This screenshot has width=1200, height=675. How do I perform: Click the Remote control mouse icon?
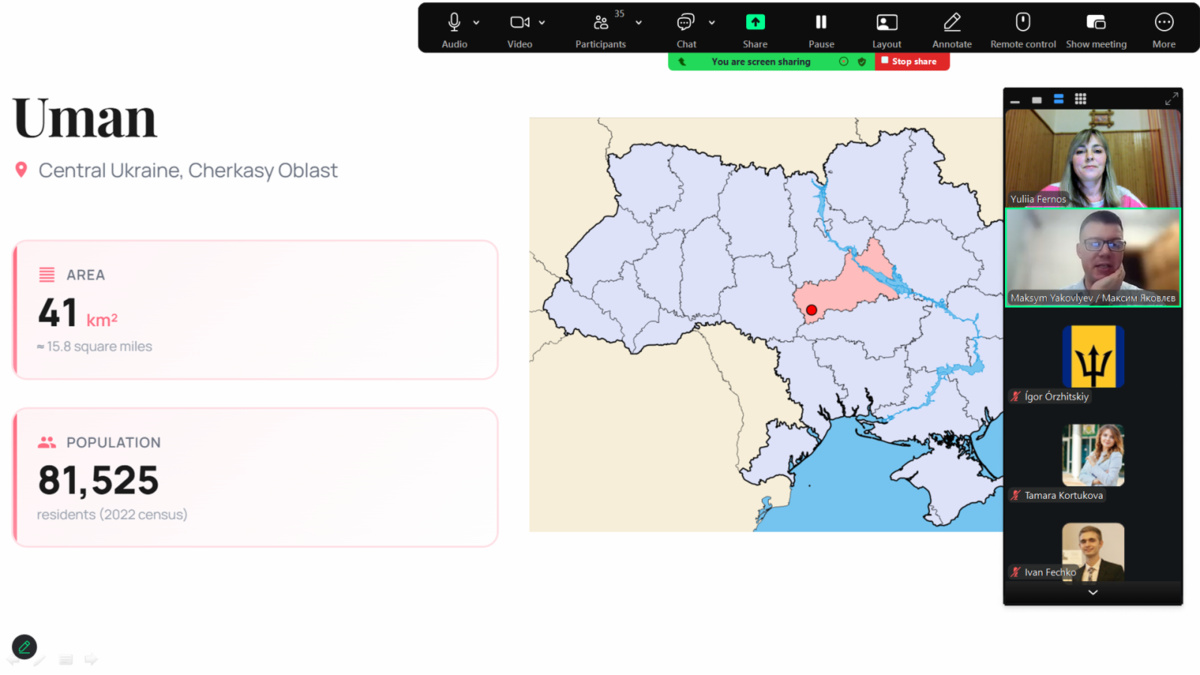coord(1022,23)
